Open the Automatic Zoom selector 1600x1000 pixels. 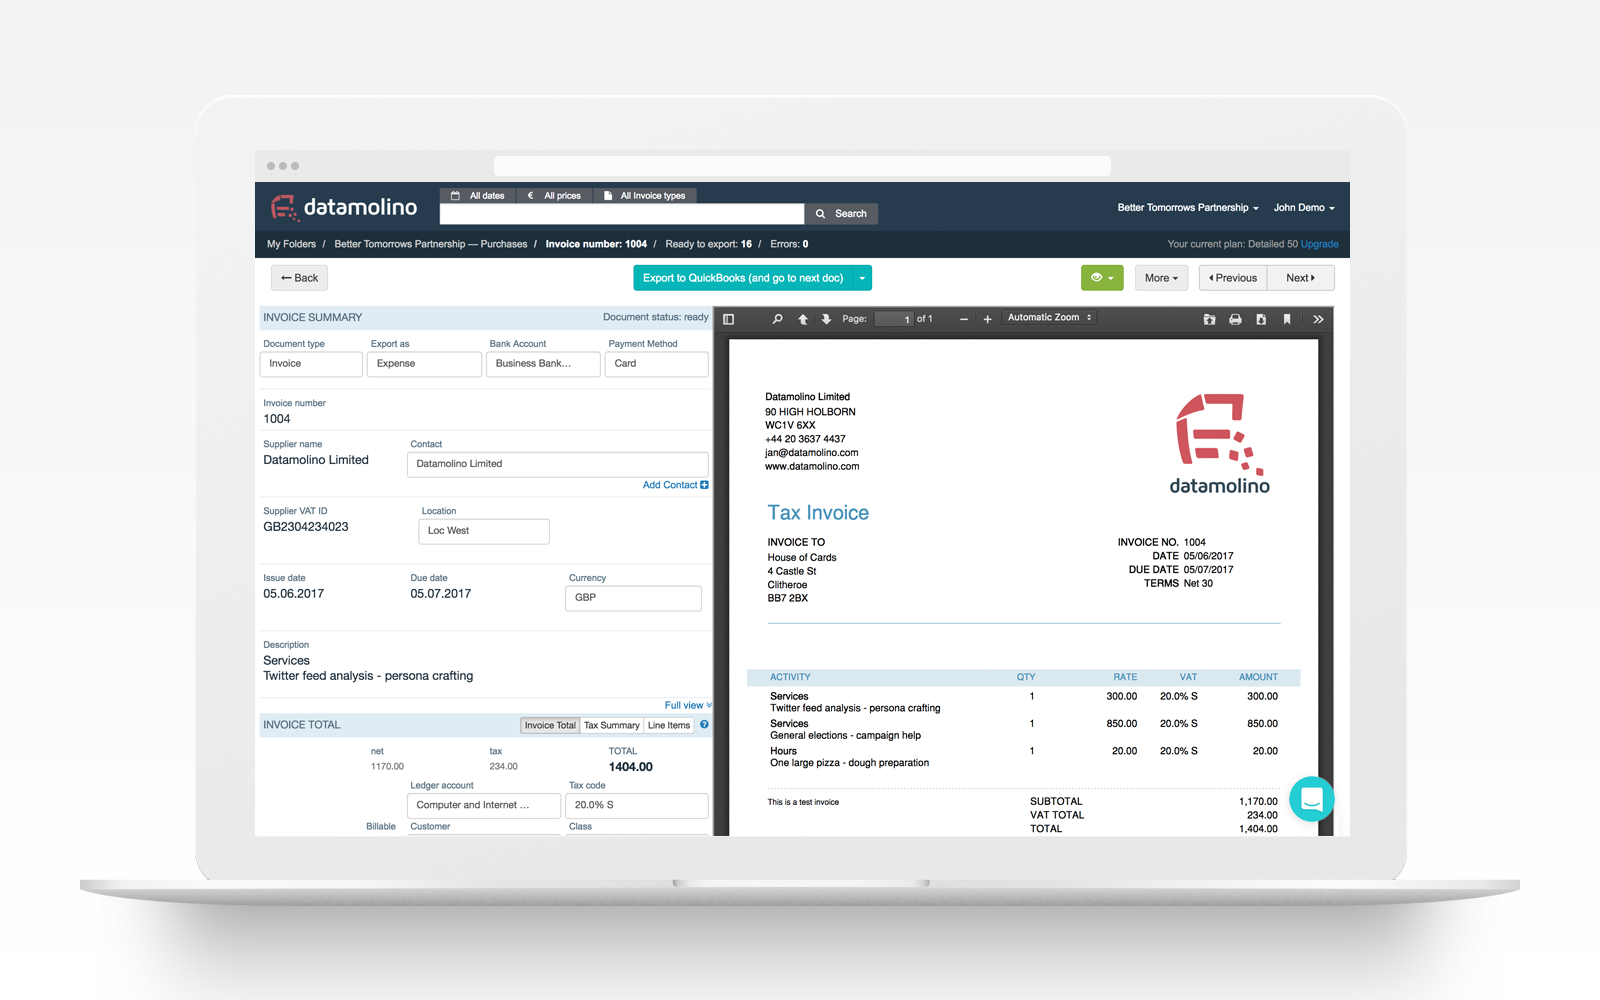coord(1050,318)
